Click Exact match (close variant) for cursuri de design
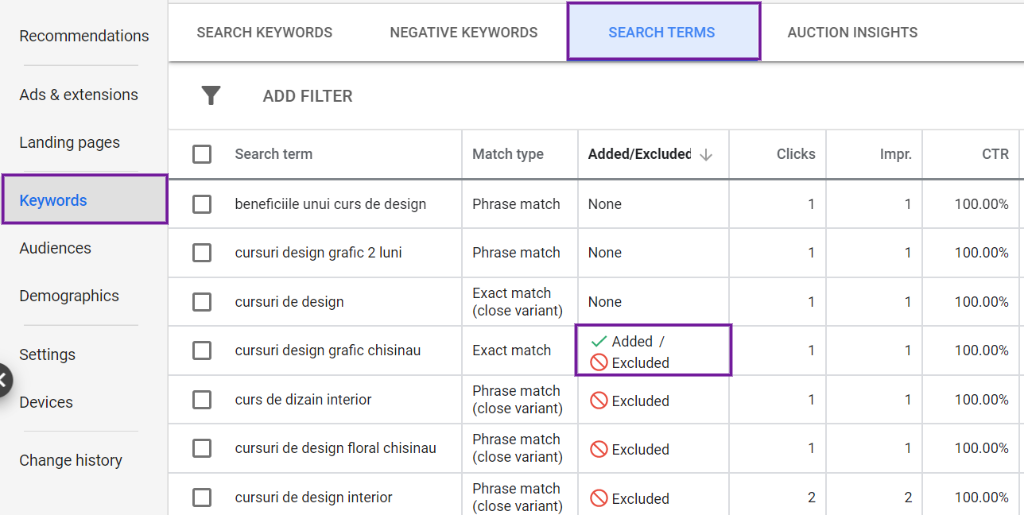This screenshot has height=515, width=1024. [x=517, y=302]
